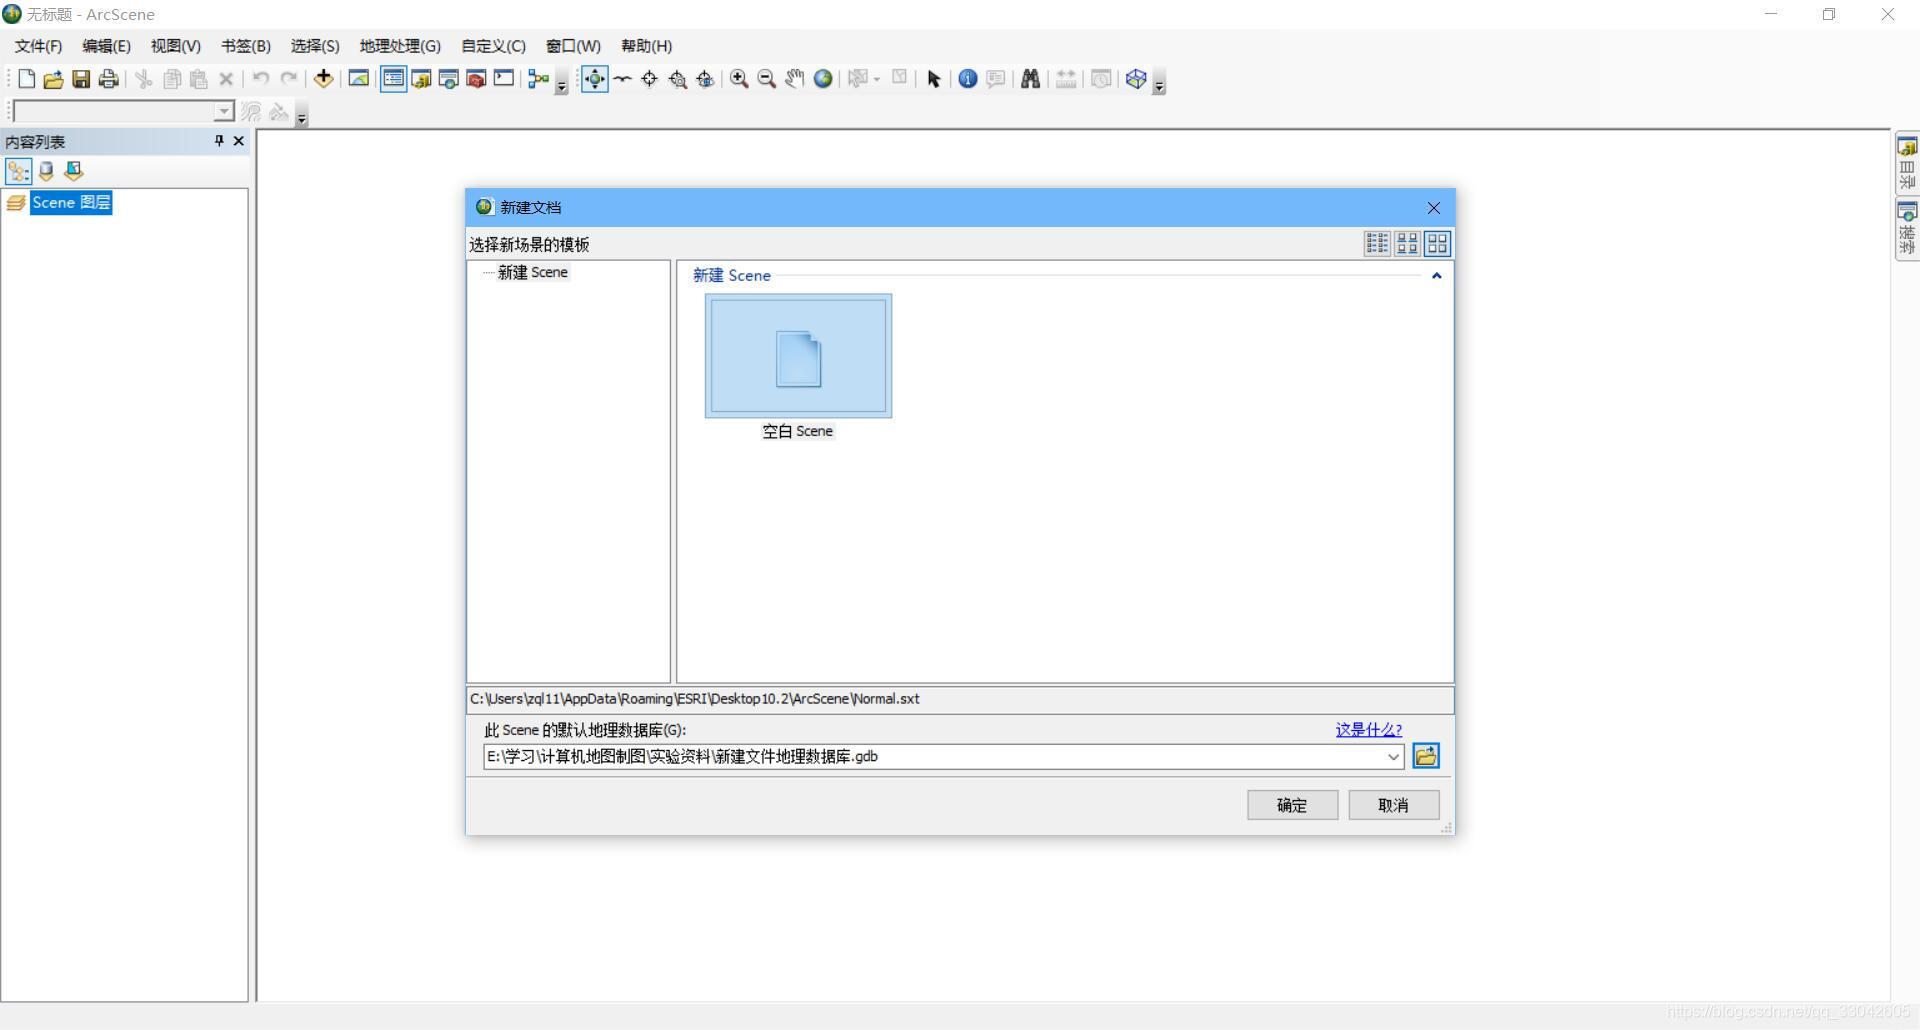
Task: Select the Center on Target tool
Action: click(x=649, y=79)
